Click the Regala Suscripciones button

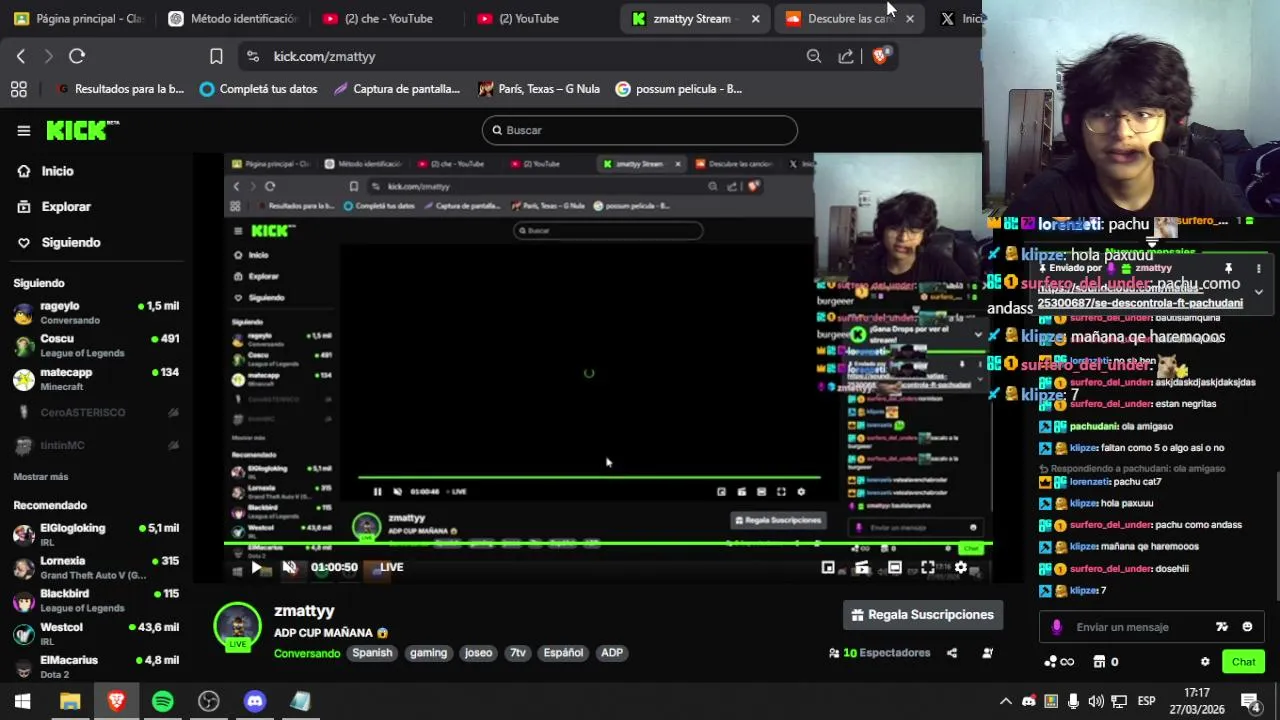click(x=923, y=615)
